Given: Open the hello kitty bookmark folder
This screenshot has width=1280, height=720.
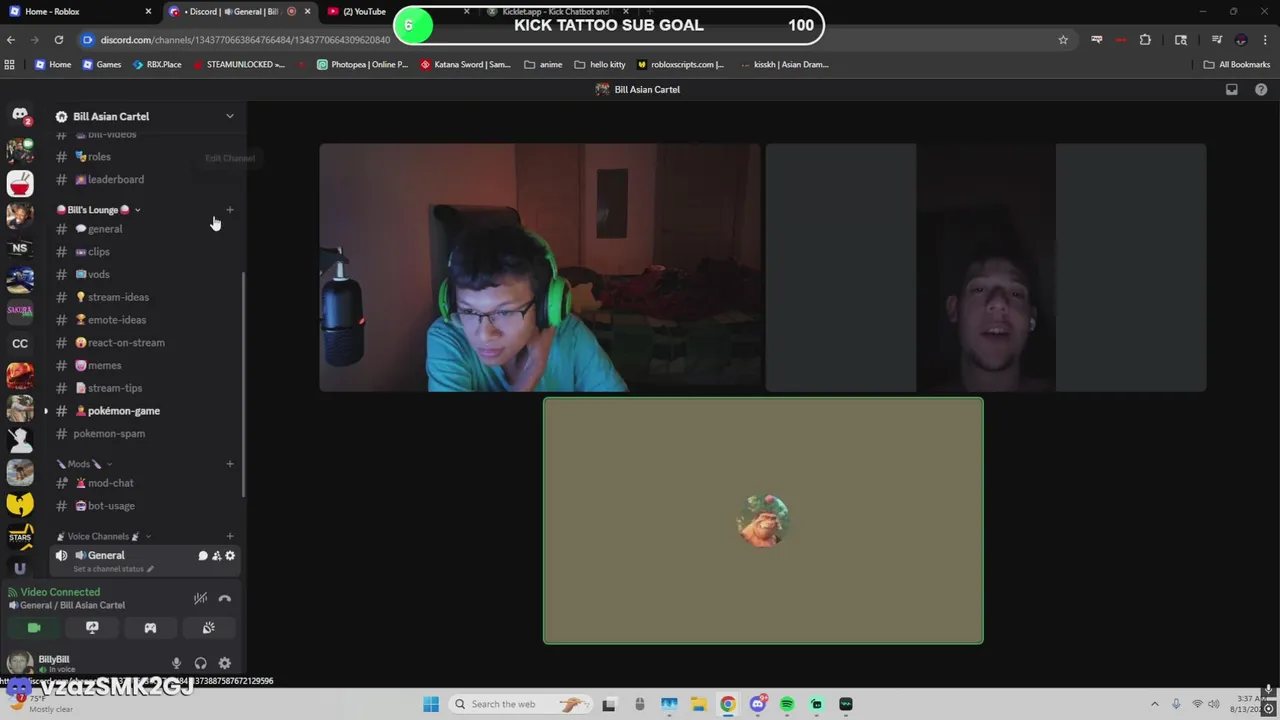Looking at the screenshot, I should [600, 64].
